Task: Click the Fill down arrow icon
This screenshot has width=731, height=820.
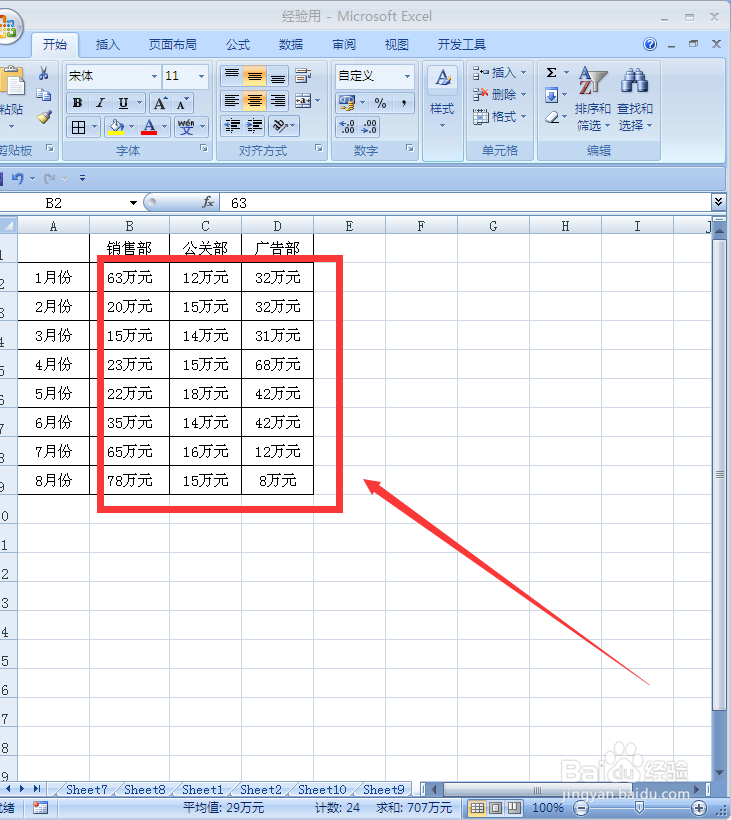Action: coord(551,95)
